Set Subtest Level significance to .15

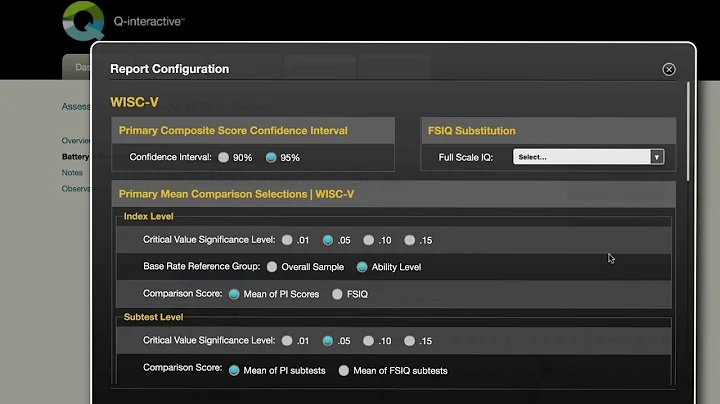410,341
